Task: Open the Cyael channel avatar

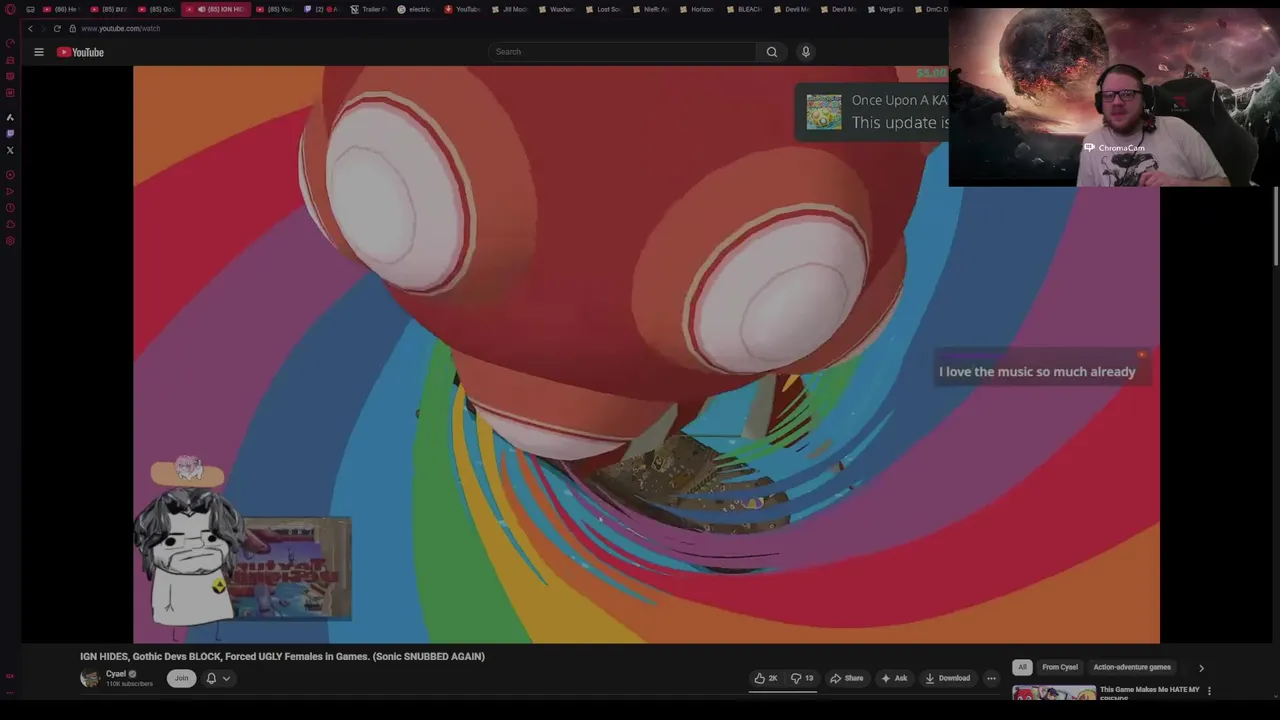Action: [90, 678]
